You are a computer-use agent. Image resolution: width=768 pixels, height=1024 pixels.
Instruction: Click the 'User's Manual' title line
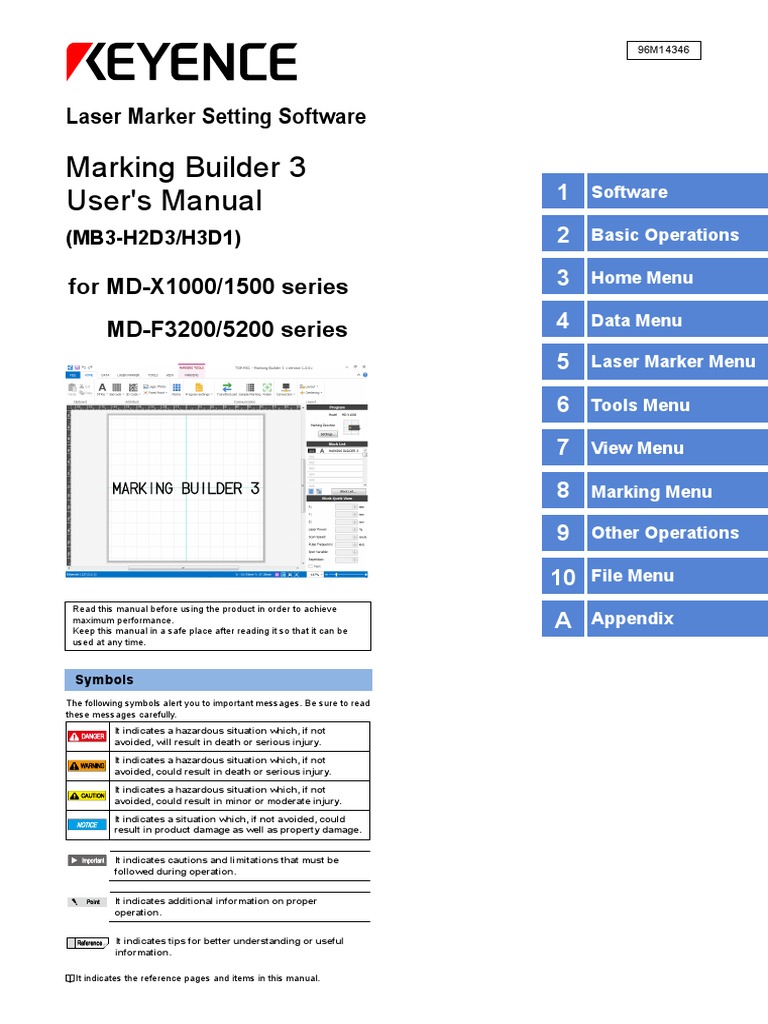pyautogui.click(x=165, y=200)
